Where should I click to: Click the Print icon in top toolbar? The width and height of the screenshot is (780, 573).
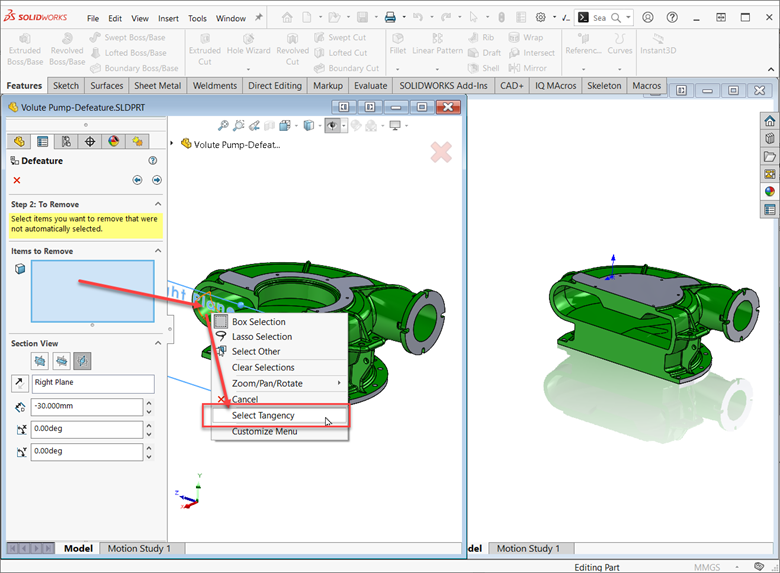[390, 18]
